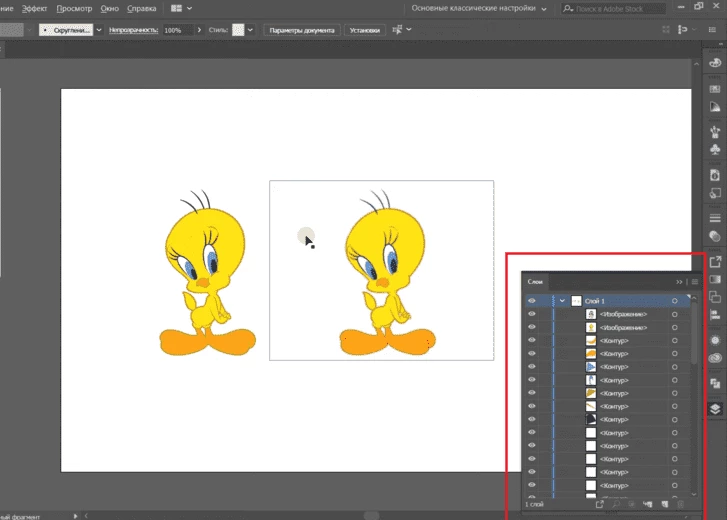Click scroll down arrow in Layers panel
The image size is (727, 520).
(694, 495)
